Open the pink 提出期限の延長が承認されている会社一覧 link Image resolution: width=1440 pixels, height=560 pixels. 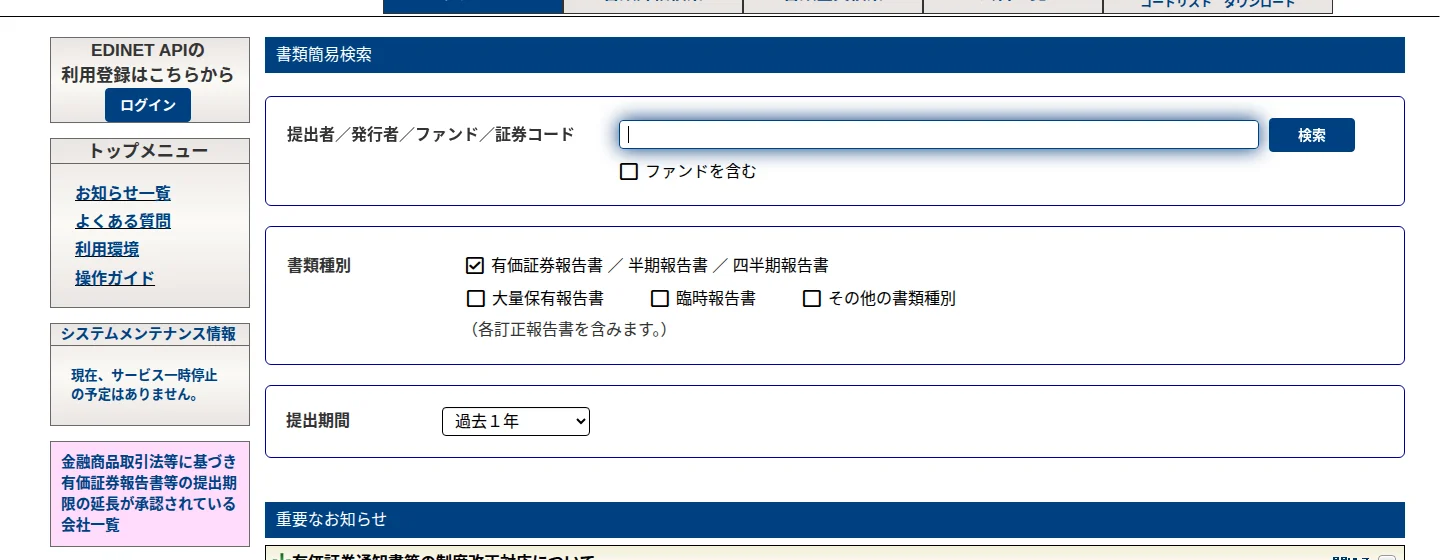150,493
